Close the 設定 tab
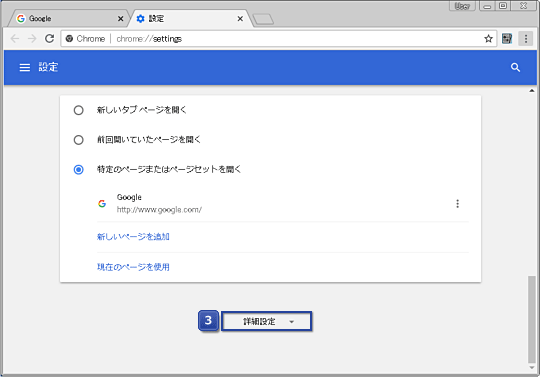 (x=240, y=19)
